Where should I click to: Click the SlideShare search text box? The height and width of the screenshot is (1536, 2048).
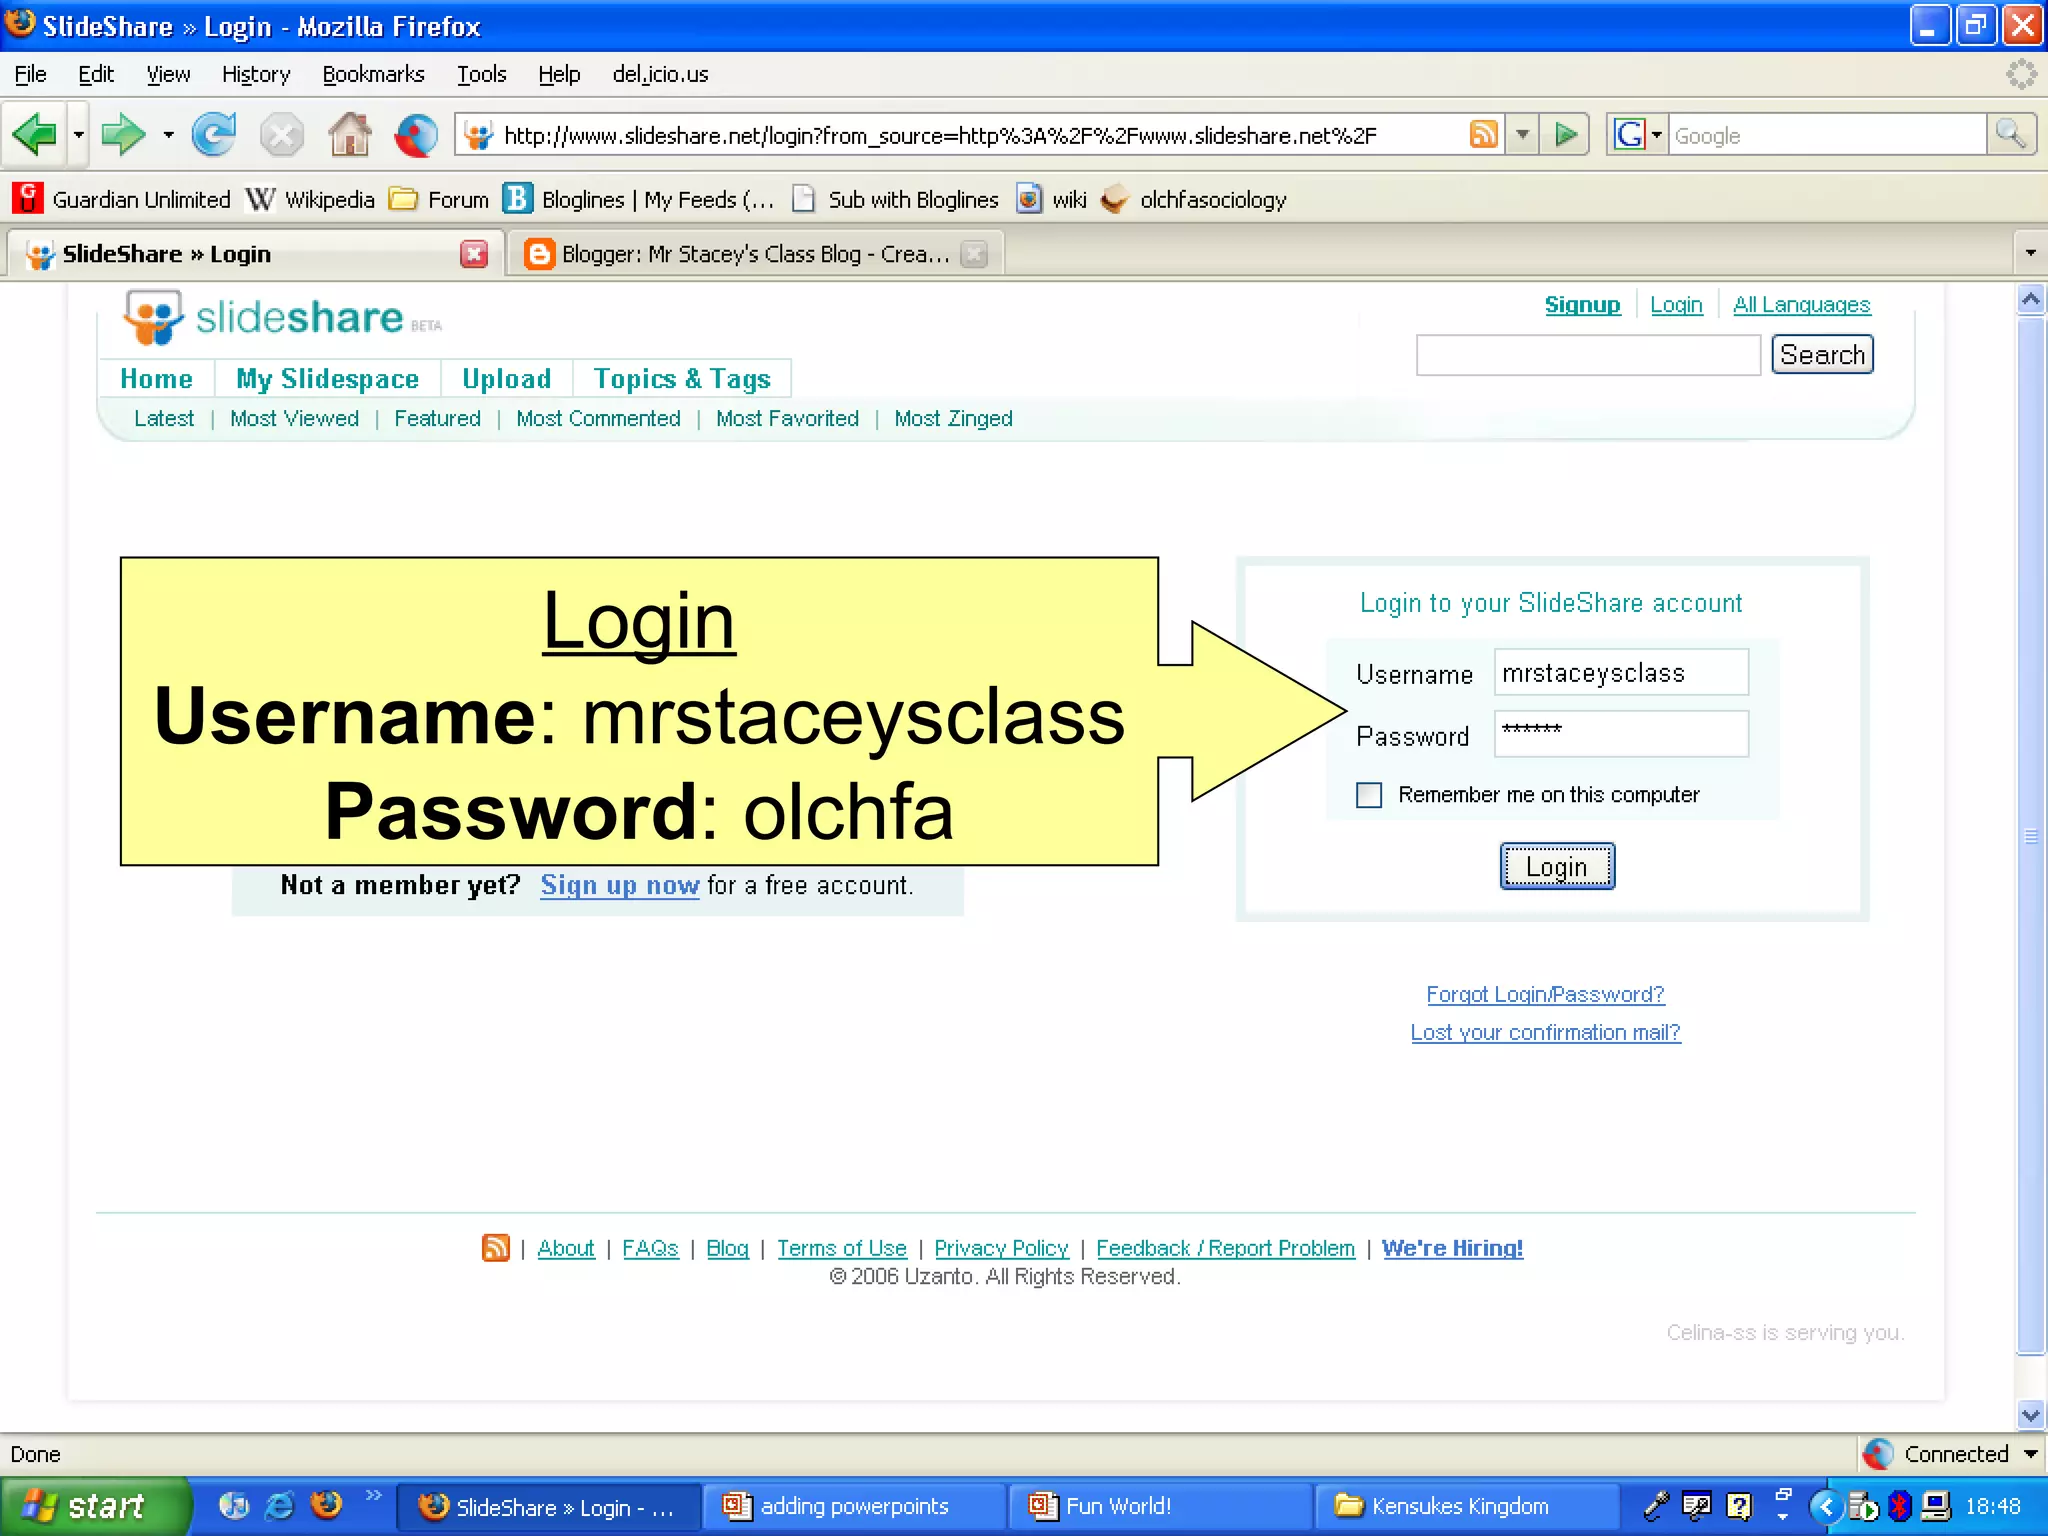[x=1588, y=355]
